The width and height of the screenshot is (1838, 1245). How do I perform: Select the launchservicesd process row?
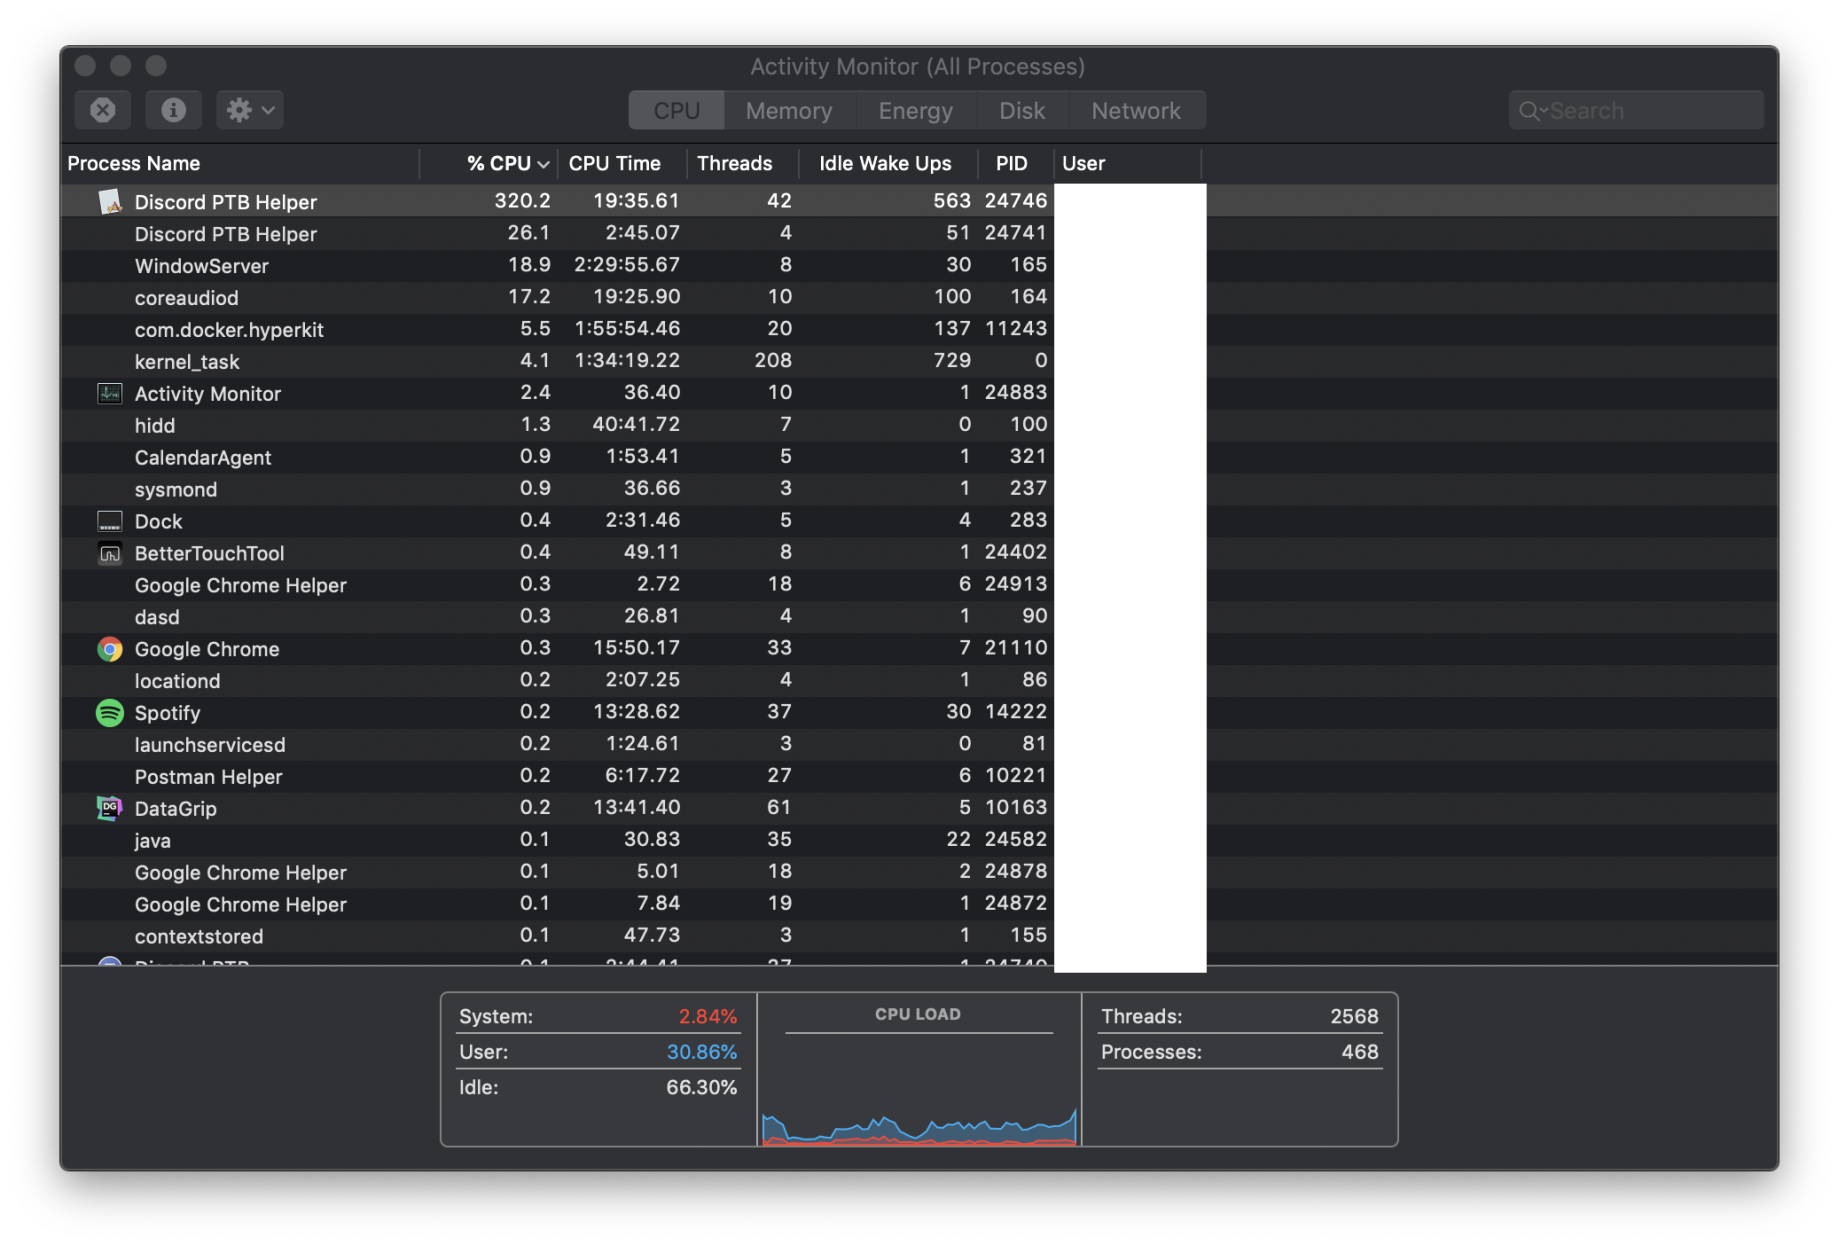coord(919,745)
